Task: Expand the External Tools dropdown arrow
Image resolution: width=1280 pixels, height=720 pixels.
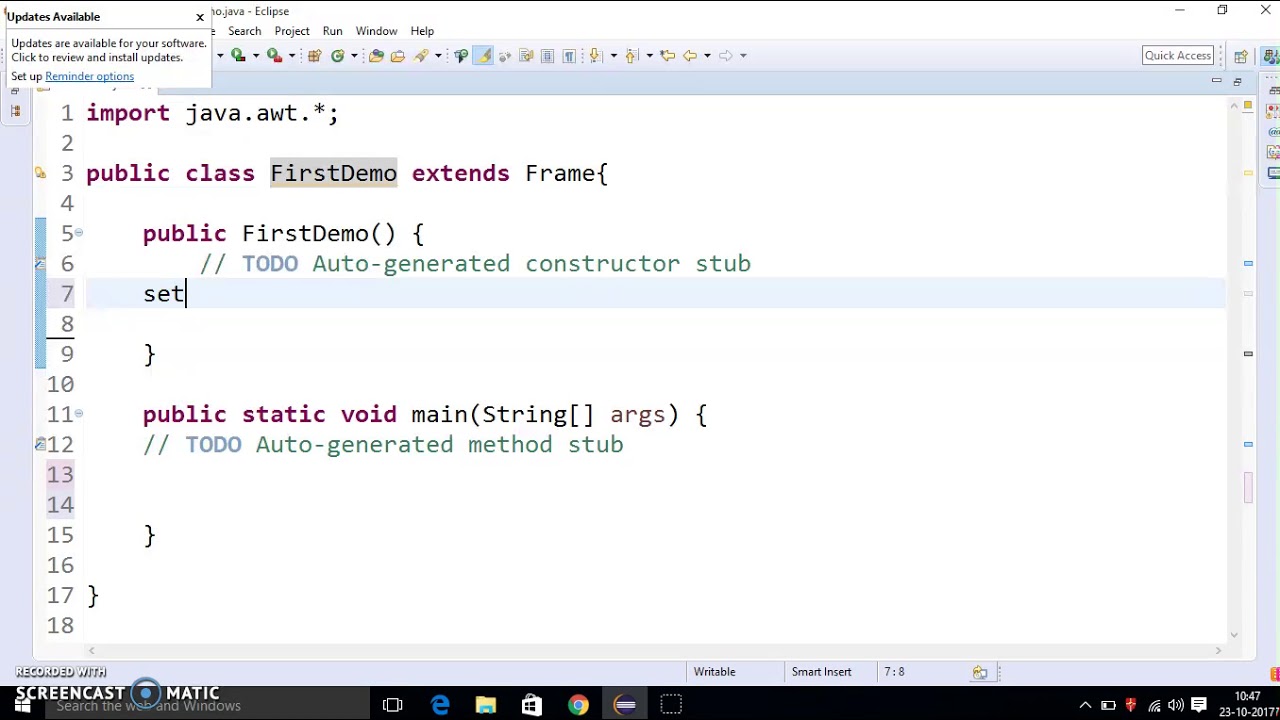Action: tap(292, 56)
